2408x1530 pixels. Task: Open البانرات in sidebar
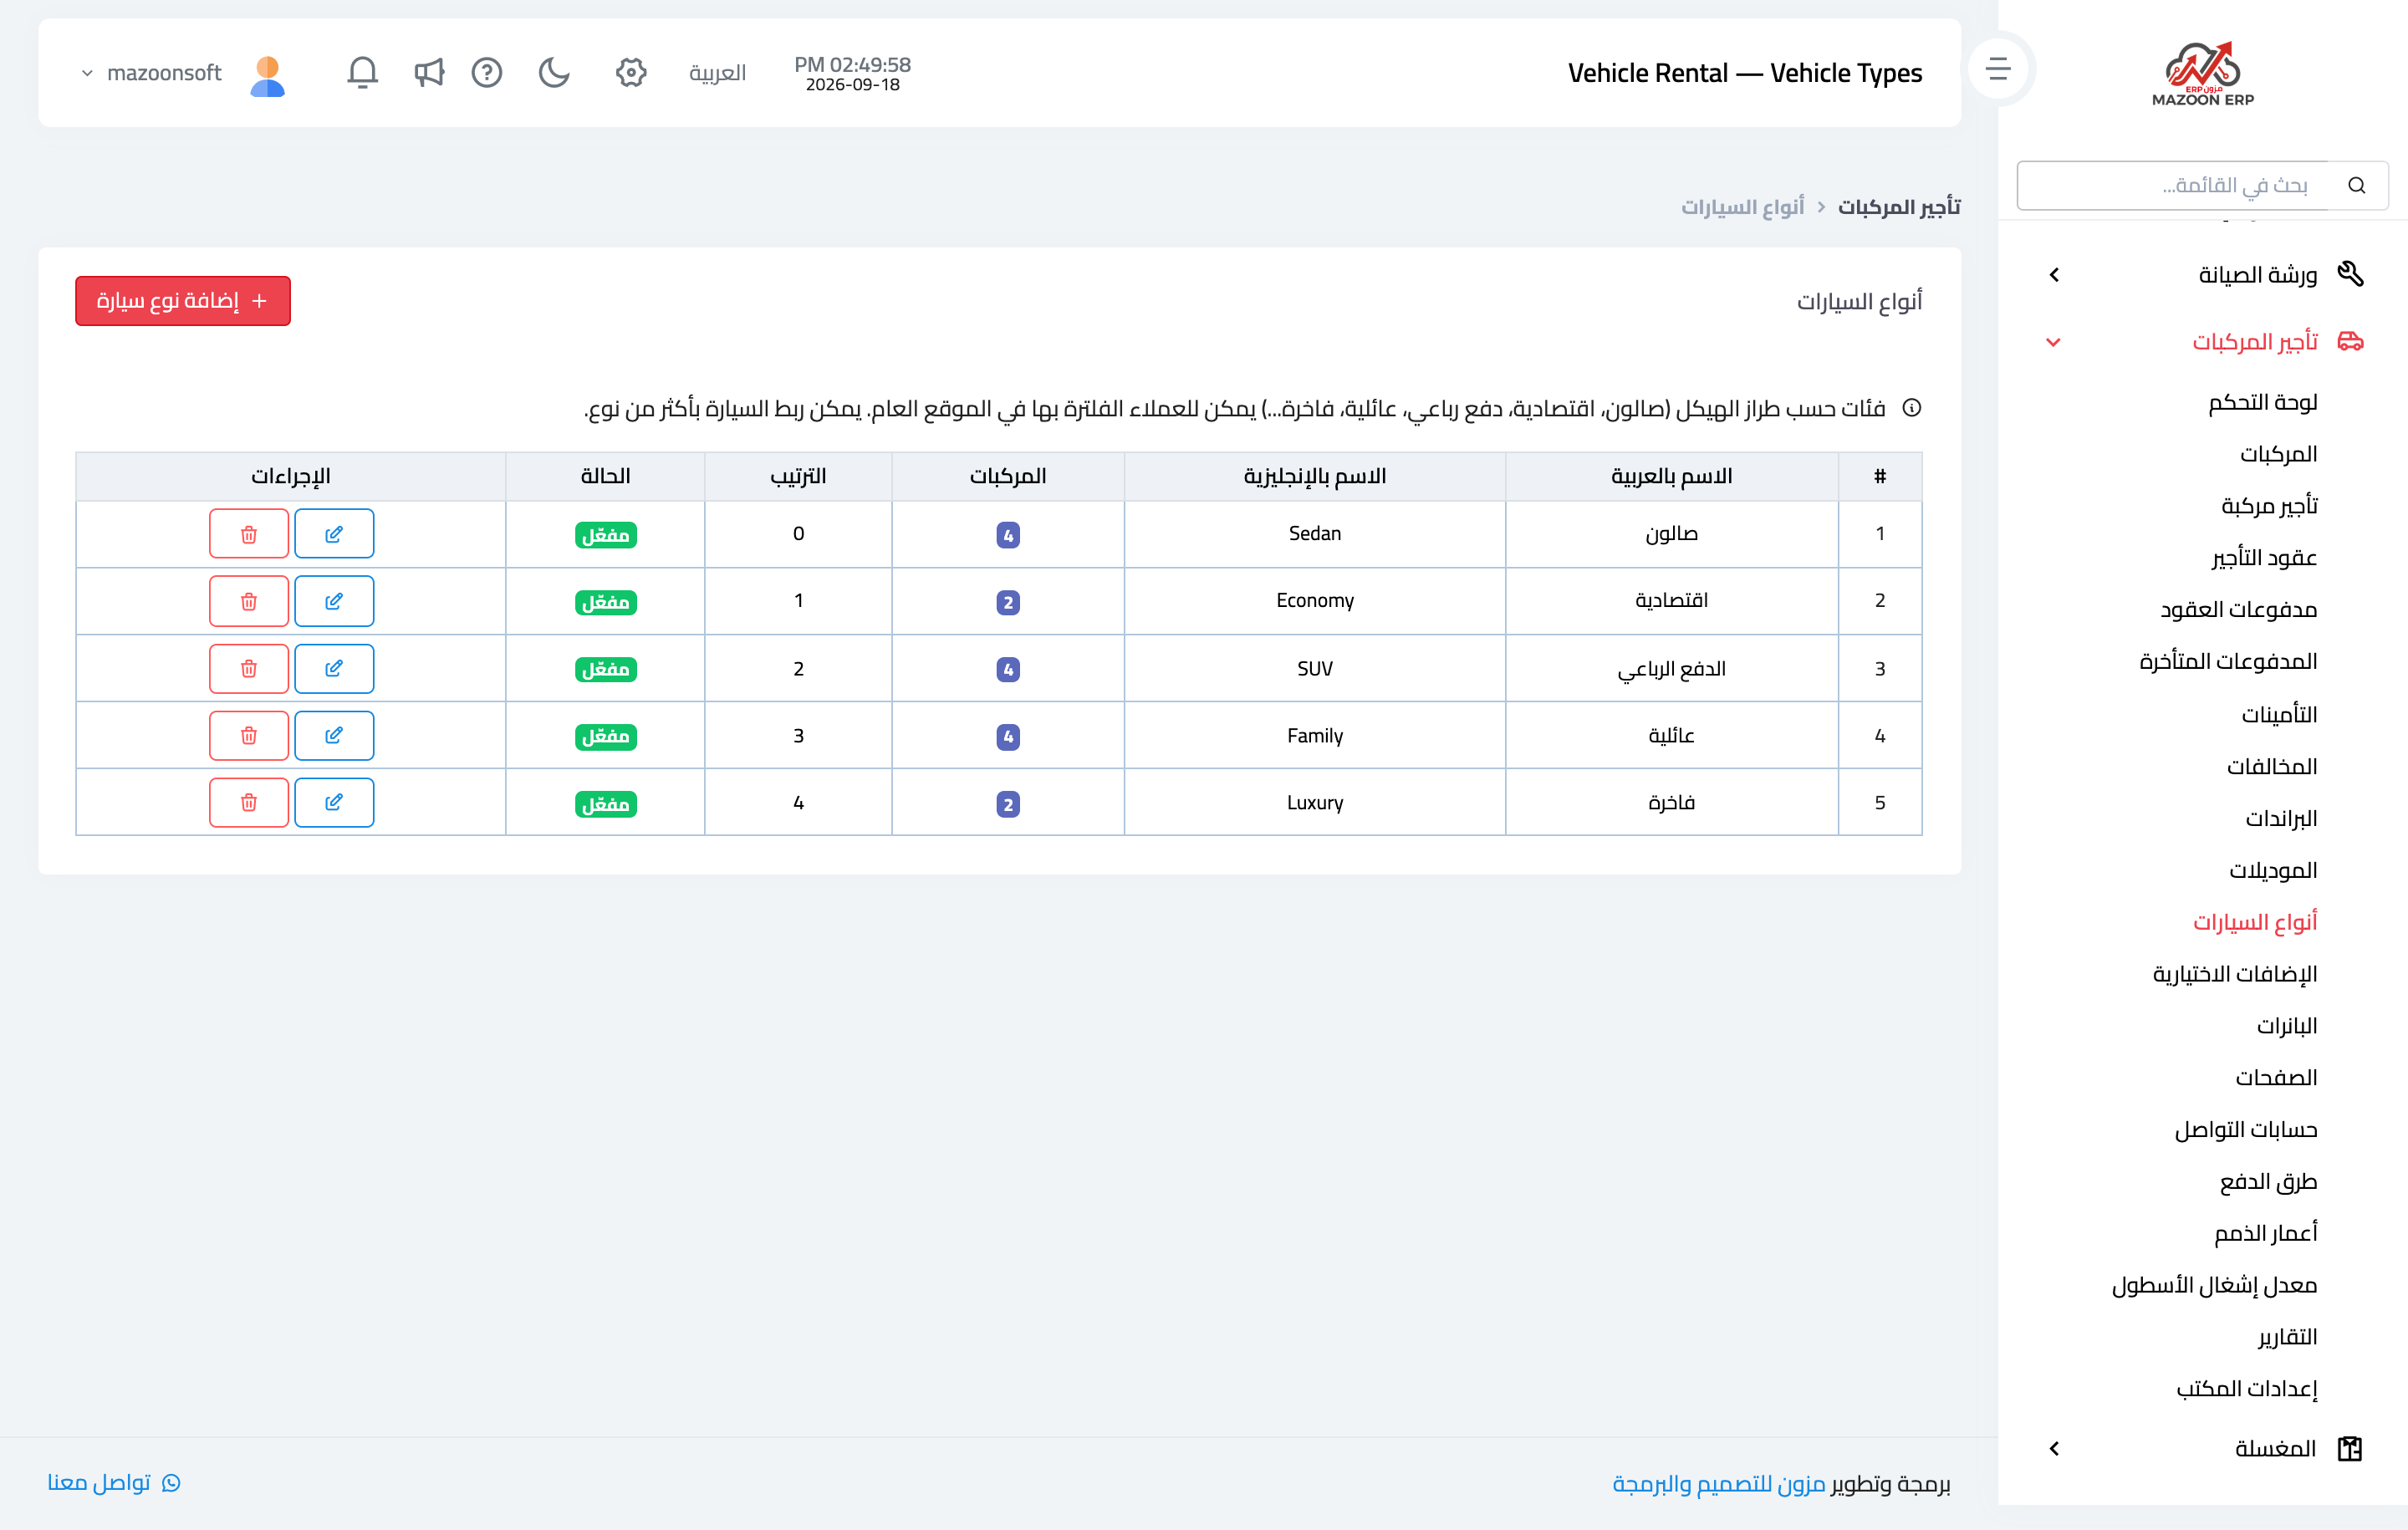tap(2287, 1026)
